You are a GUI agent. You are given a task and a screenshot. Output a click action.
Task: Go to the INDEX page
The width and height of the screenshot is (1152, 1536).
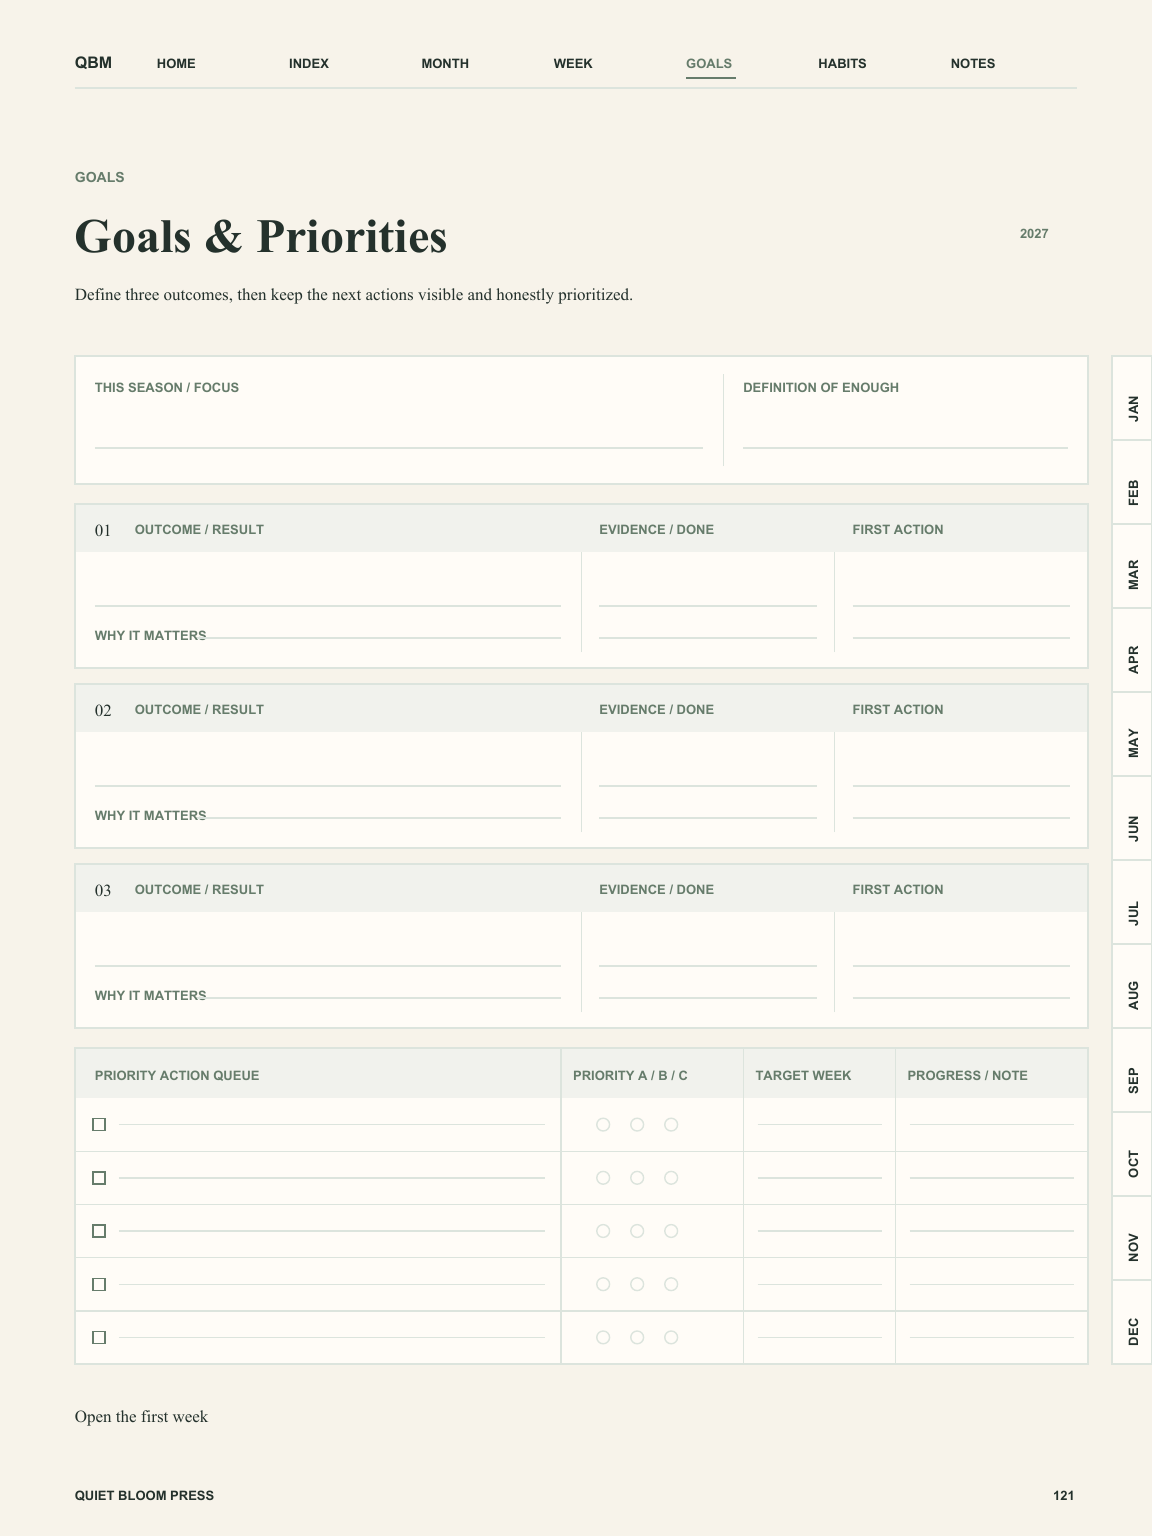point(309,63)
